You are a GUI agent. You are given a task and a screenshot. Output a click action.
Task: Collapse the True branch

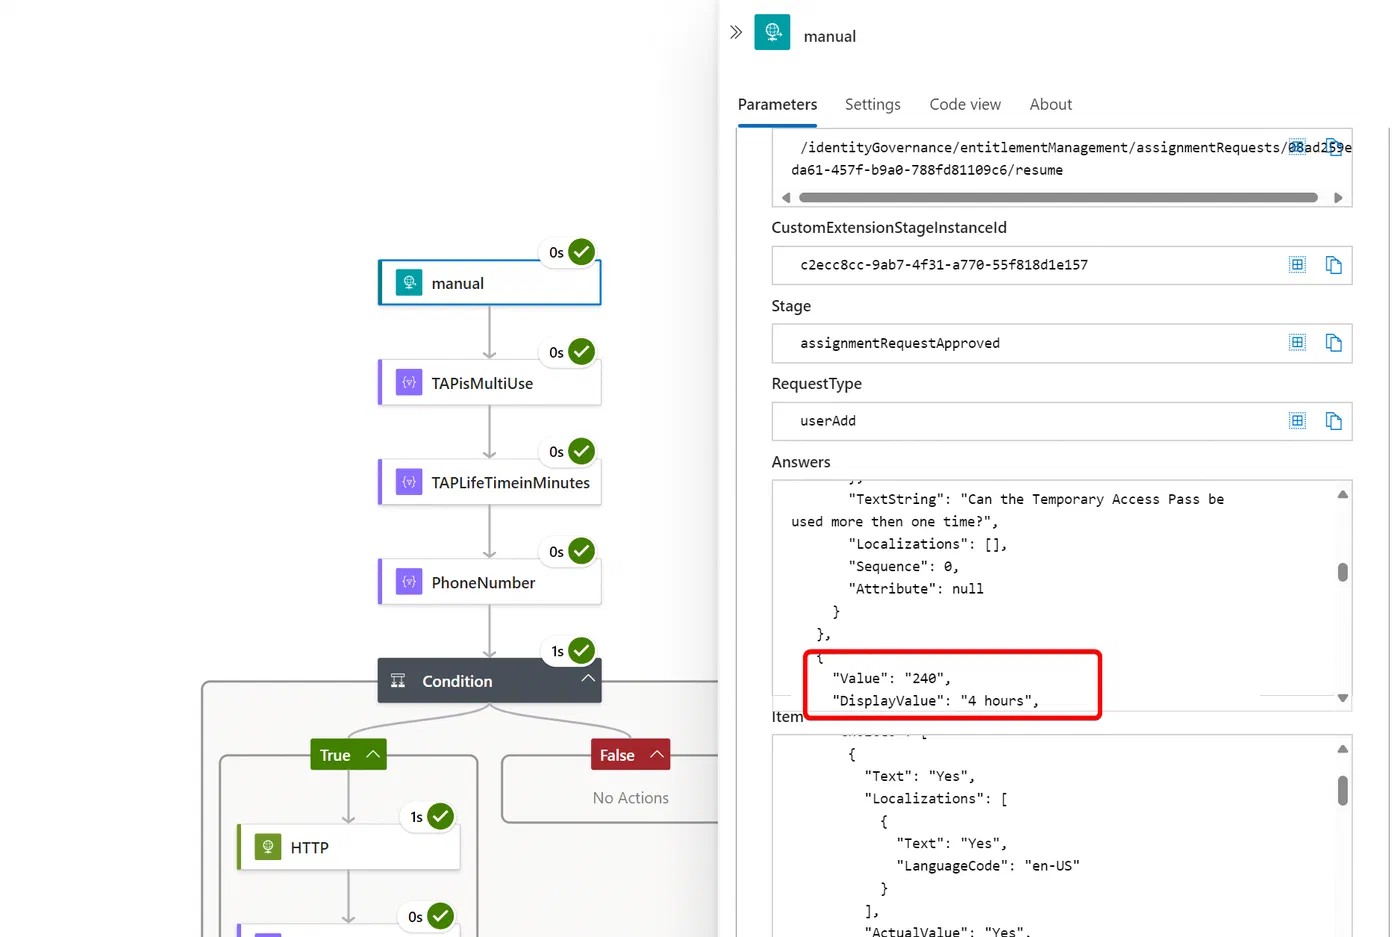(x=373, y=754)
